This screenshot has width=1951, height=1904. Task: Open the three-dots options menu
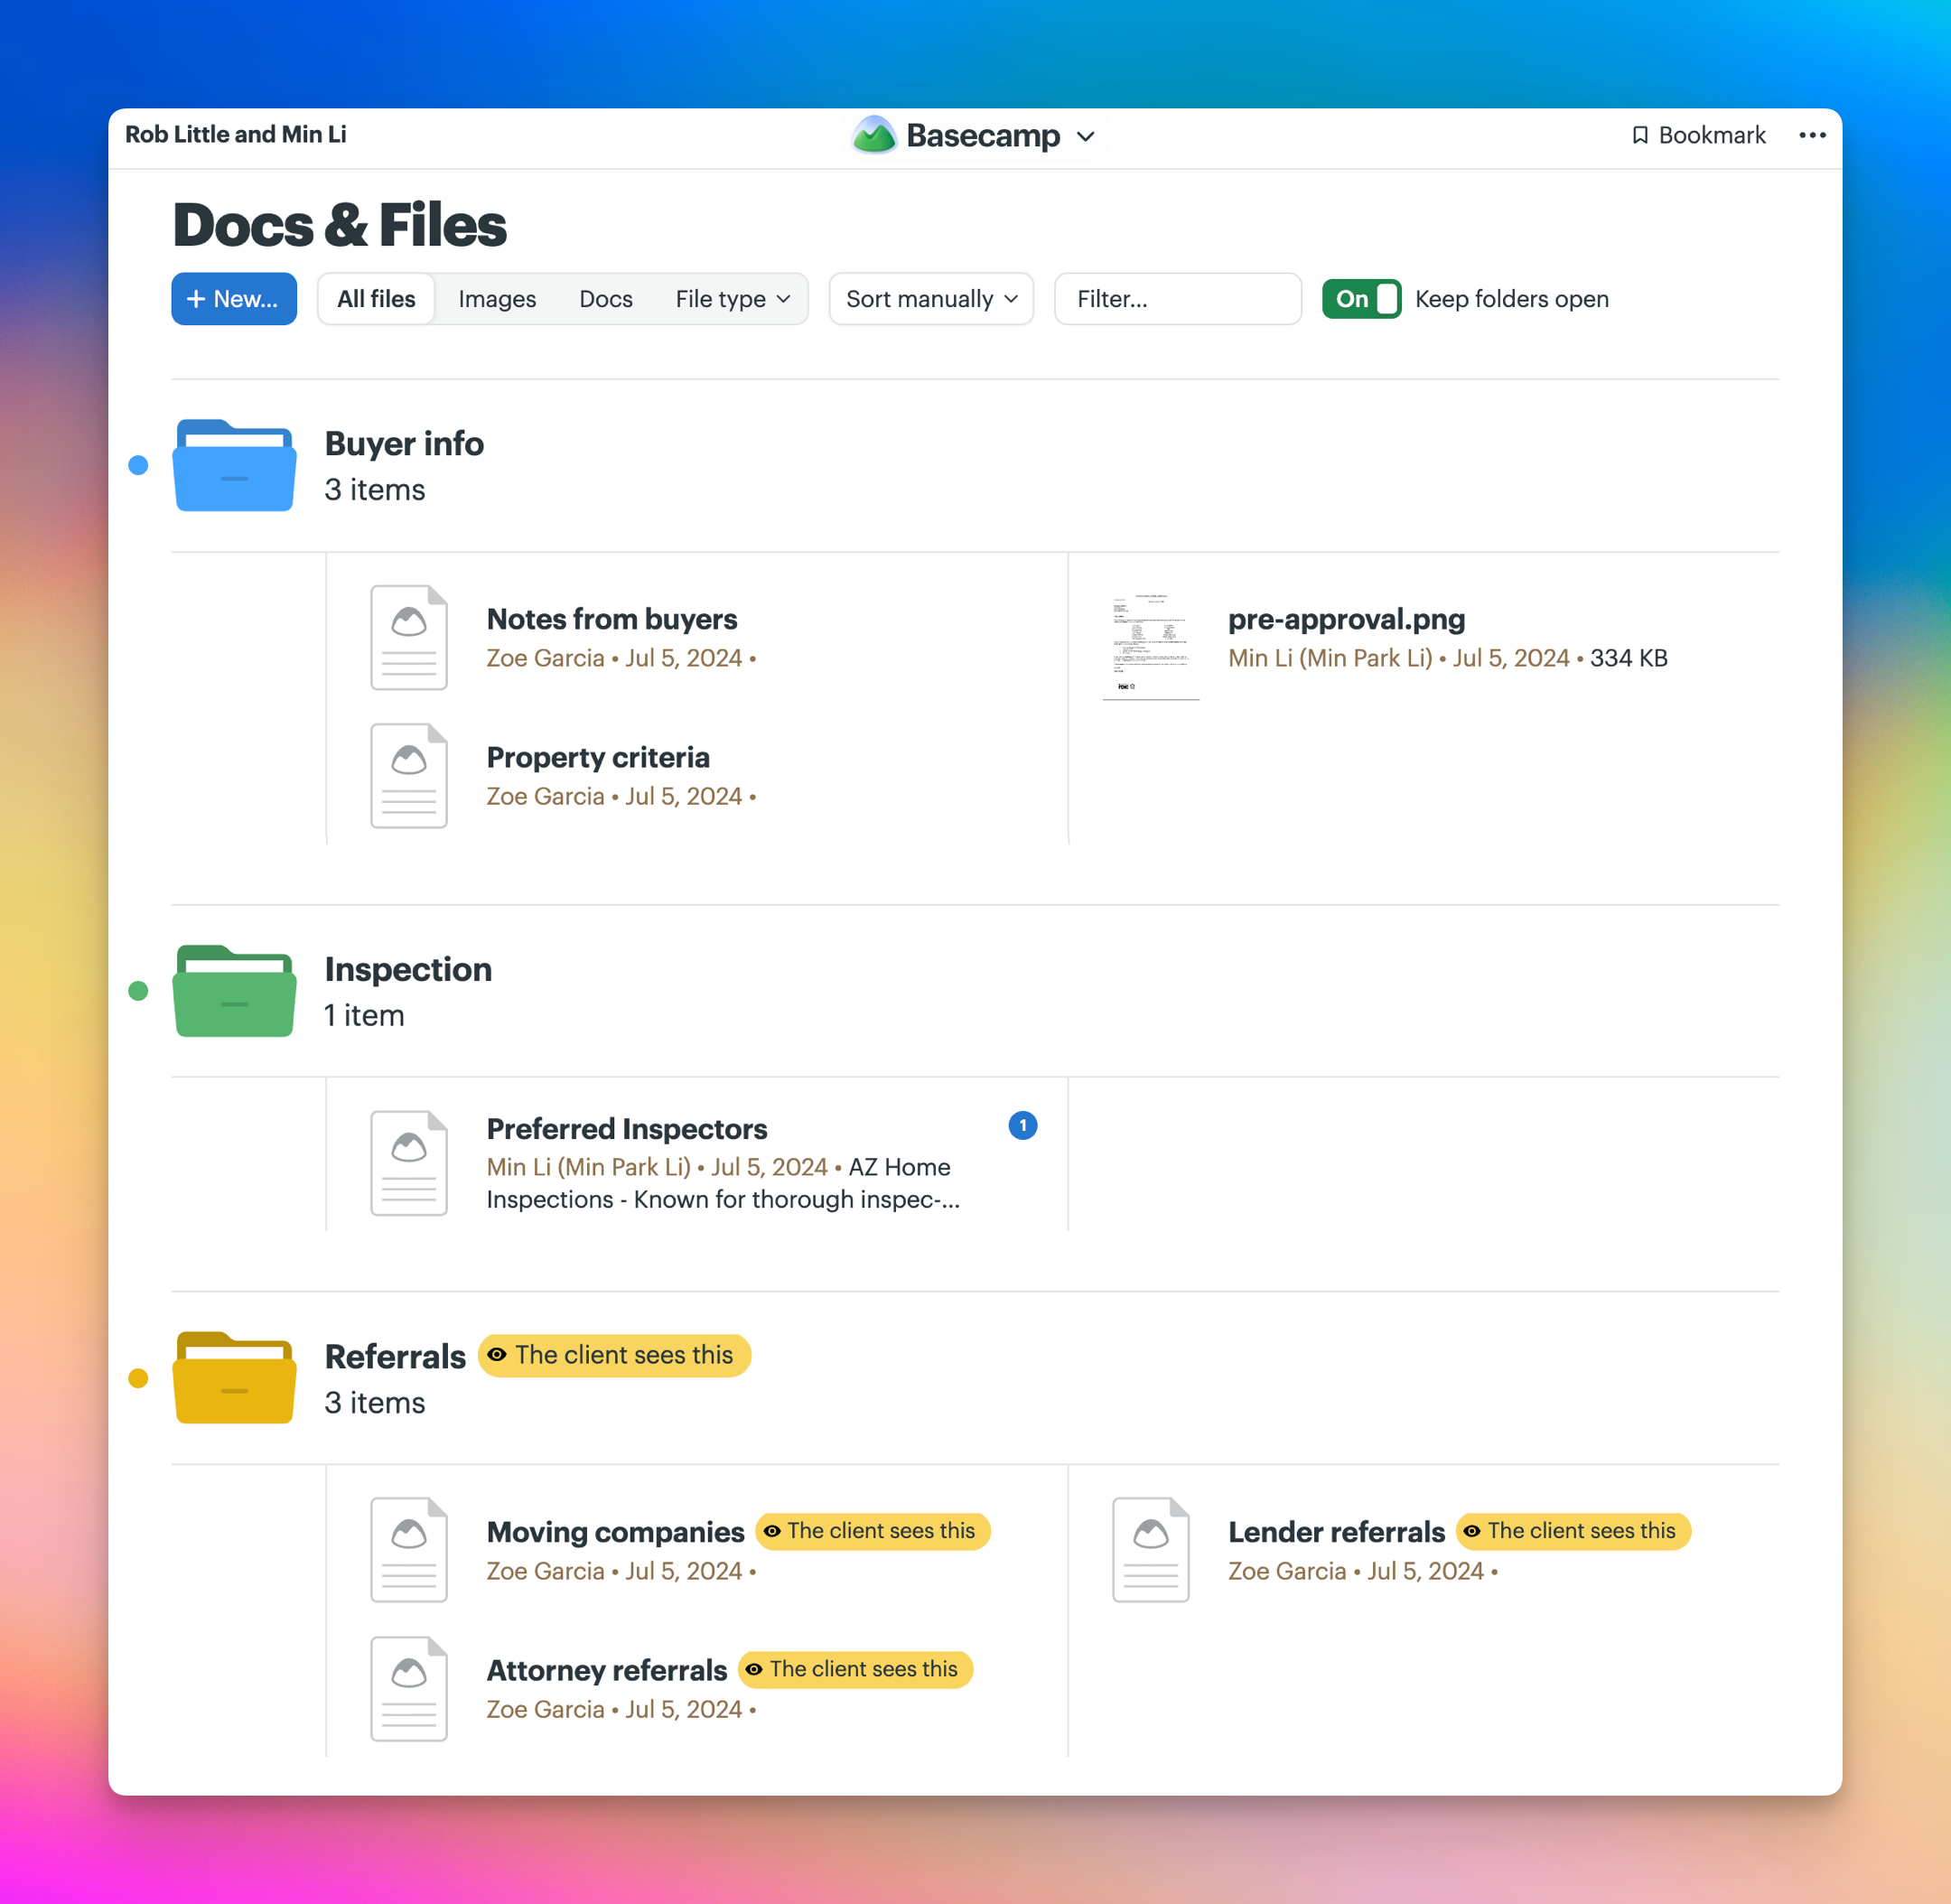click(x=1812, y=135)
